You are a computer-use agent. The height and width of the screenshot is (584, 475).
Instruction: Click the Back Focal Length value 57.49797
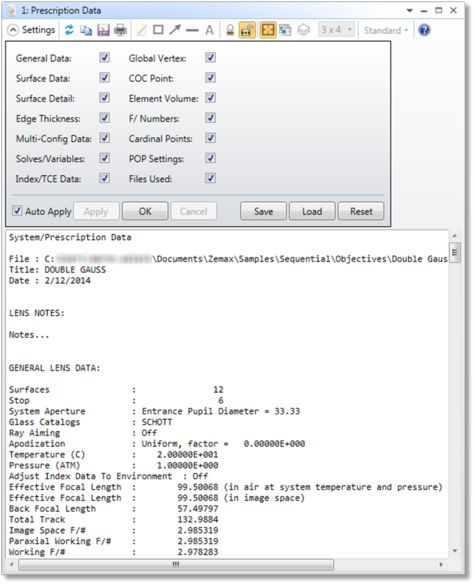tap(198, 508)
